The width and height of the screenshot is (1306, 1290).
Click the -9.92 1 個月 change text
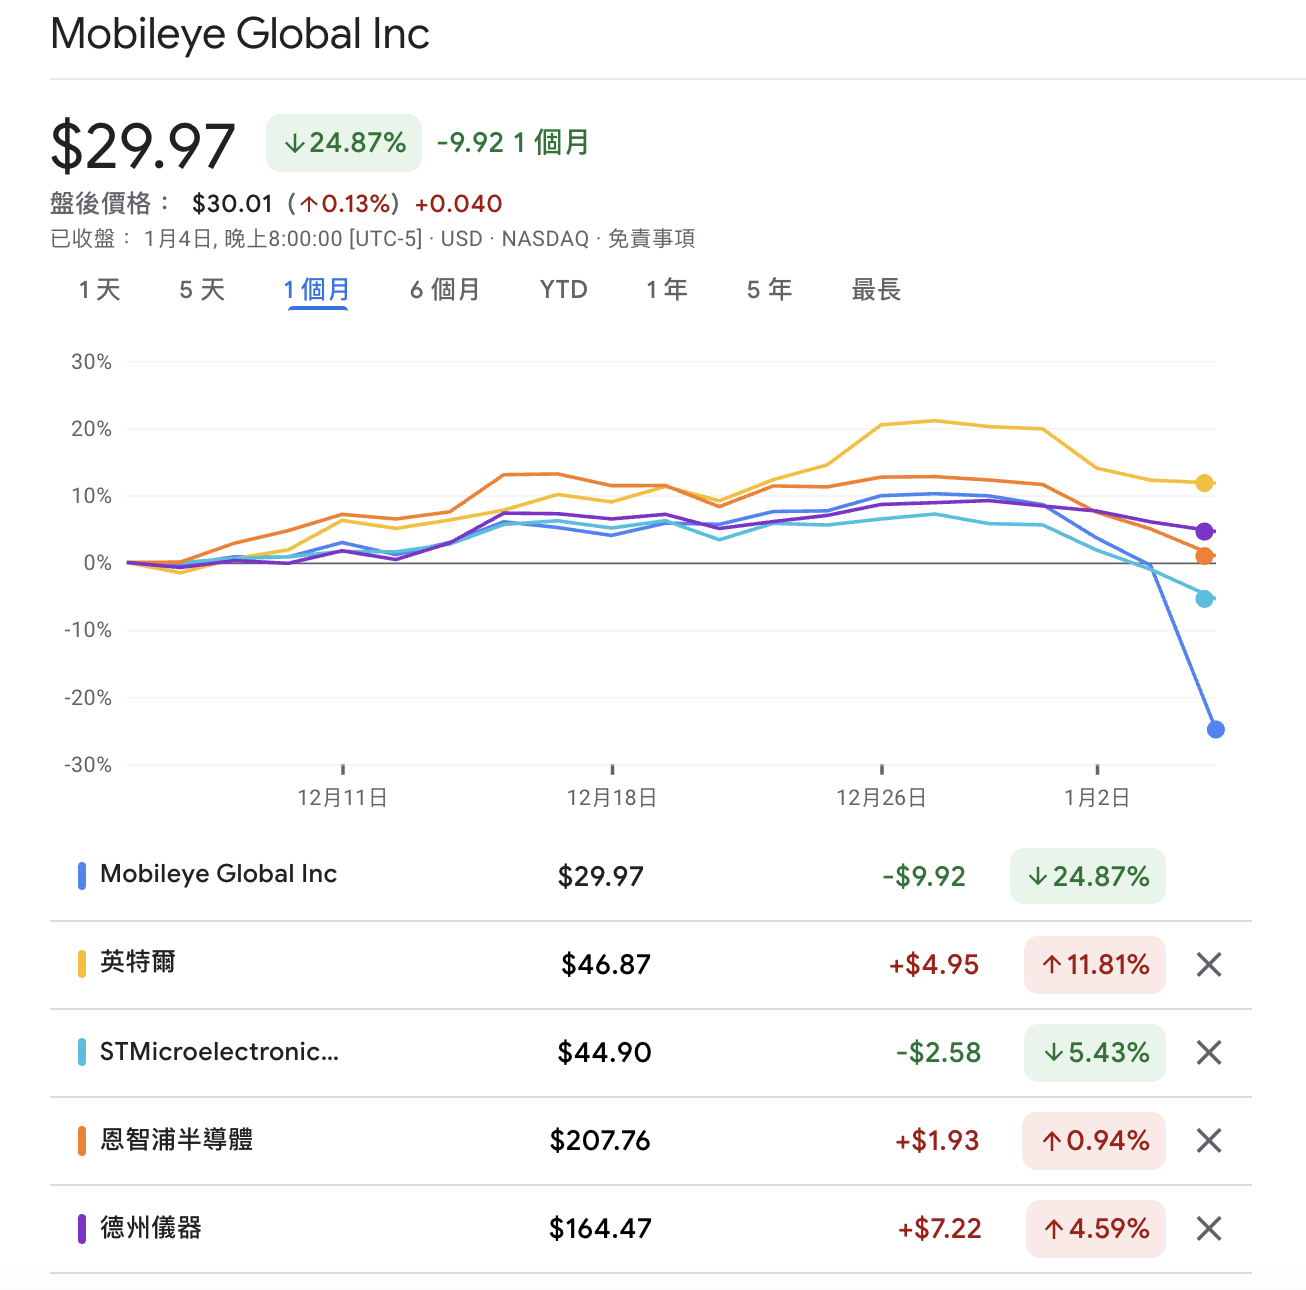(513, 143)
